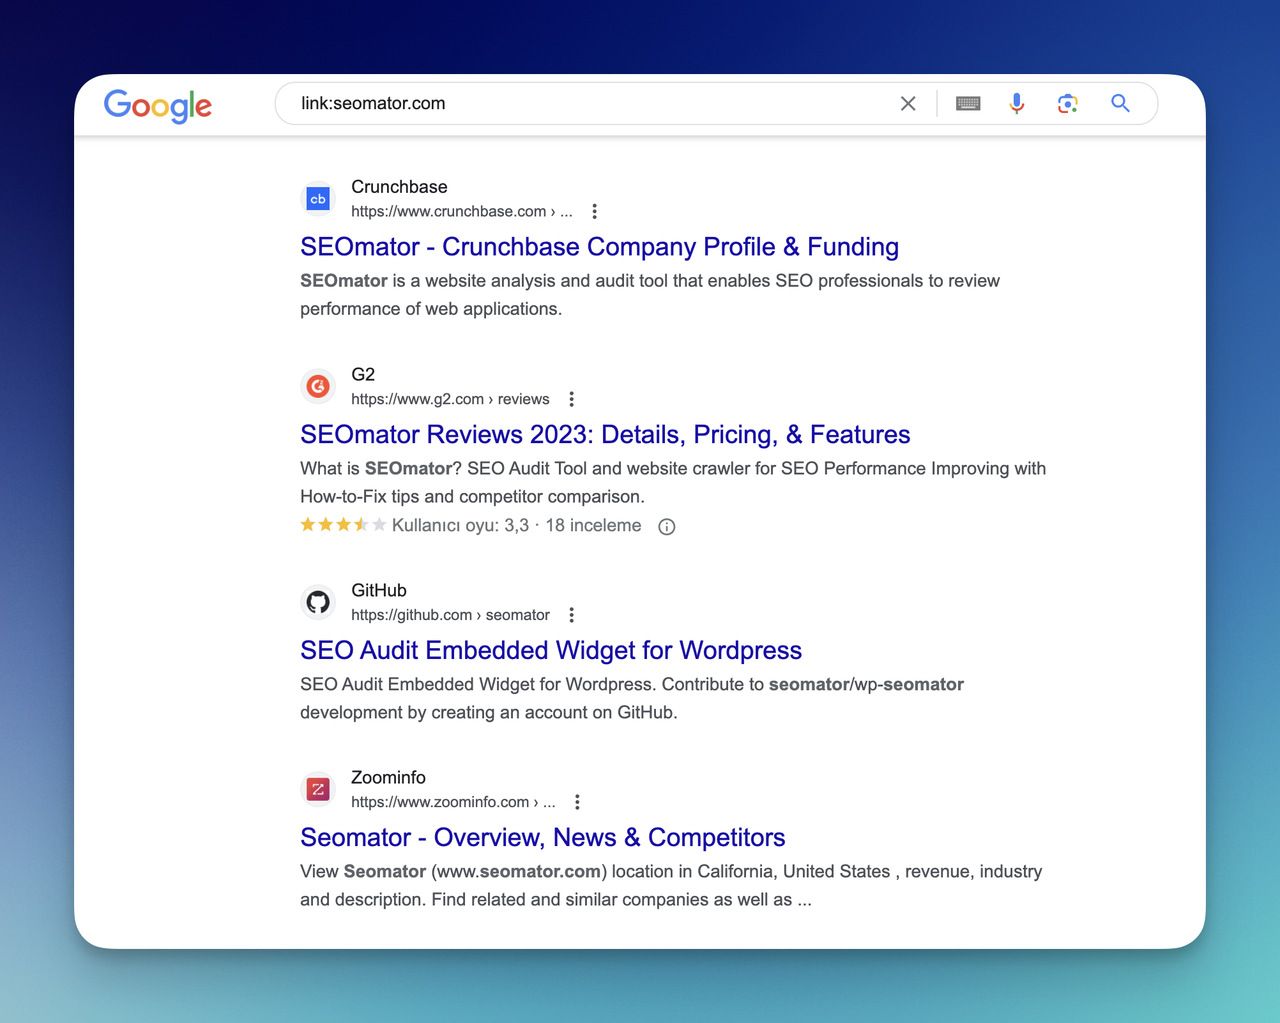1280x1023 pixels.
Task: Clear the search query with the X icon
Action: pos(907,103)
